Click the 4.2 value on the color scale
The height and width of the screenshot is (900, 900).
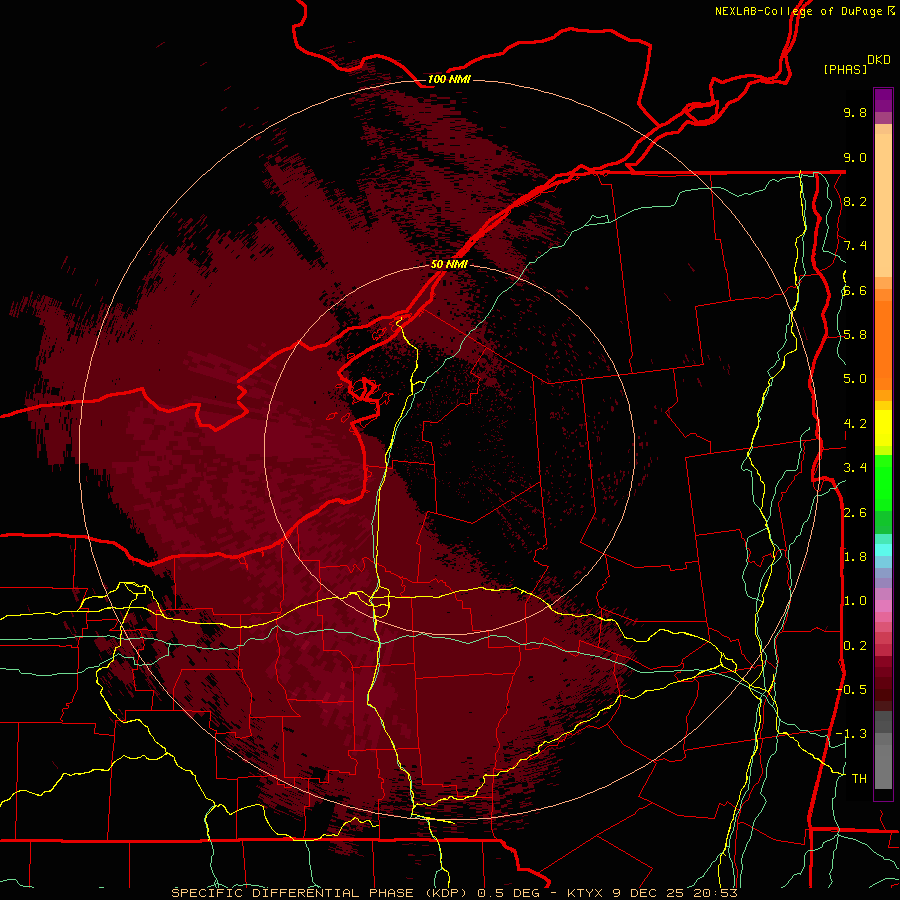pos(855,424)
